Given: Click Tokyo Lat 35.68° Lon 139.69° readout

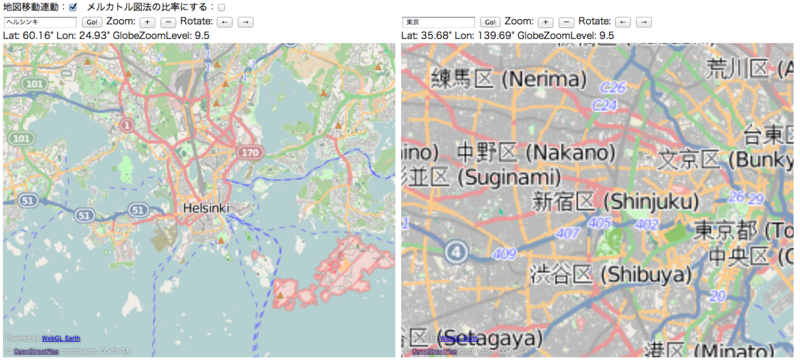Looking at the screenshot, I should coord(508,35).
